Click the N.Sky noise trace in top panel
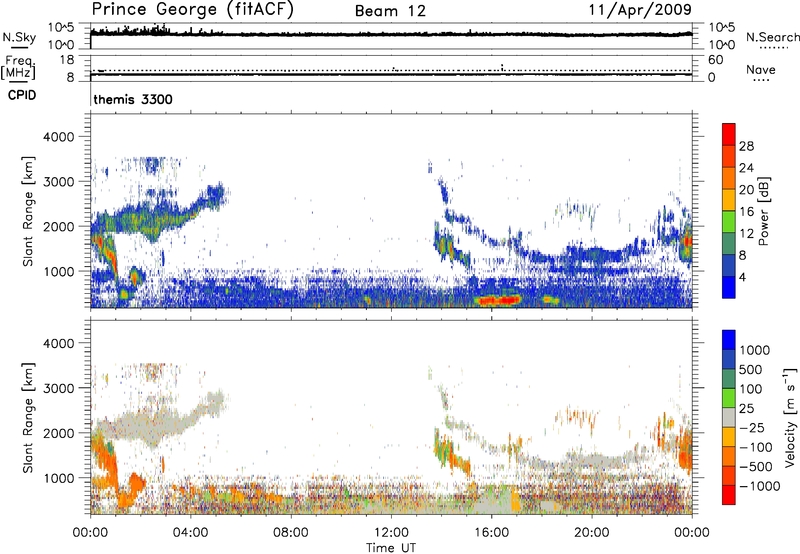 click(391, 34)
